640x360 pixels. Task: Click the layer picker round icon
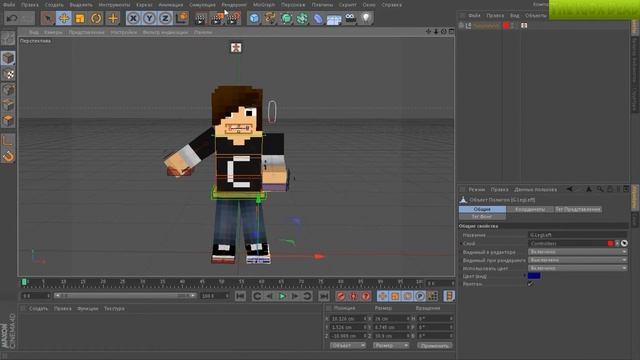pos(624,243)
